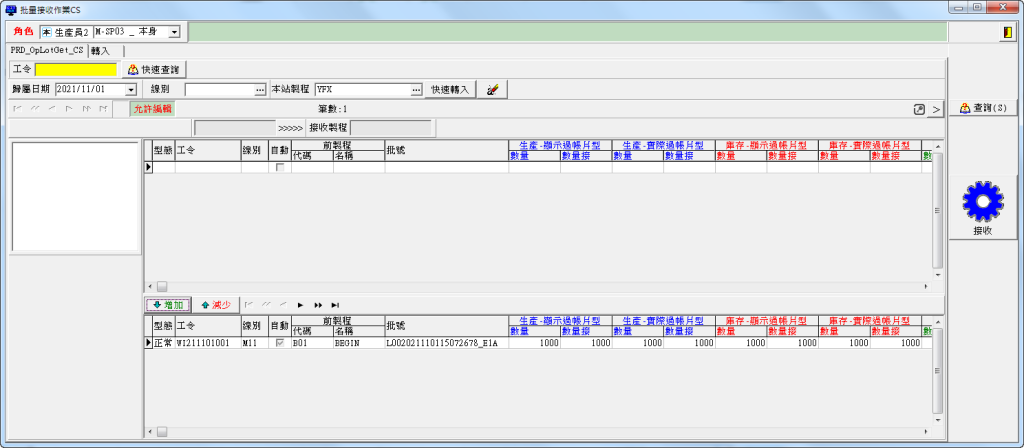This screenshot has width=1024, height=448.
Task: Click the blue gear 接收 icon
Action: click(x=982, y=205)
